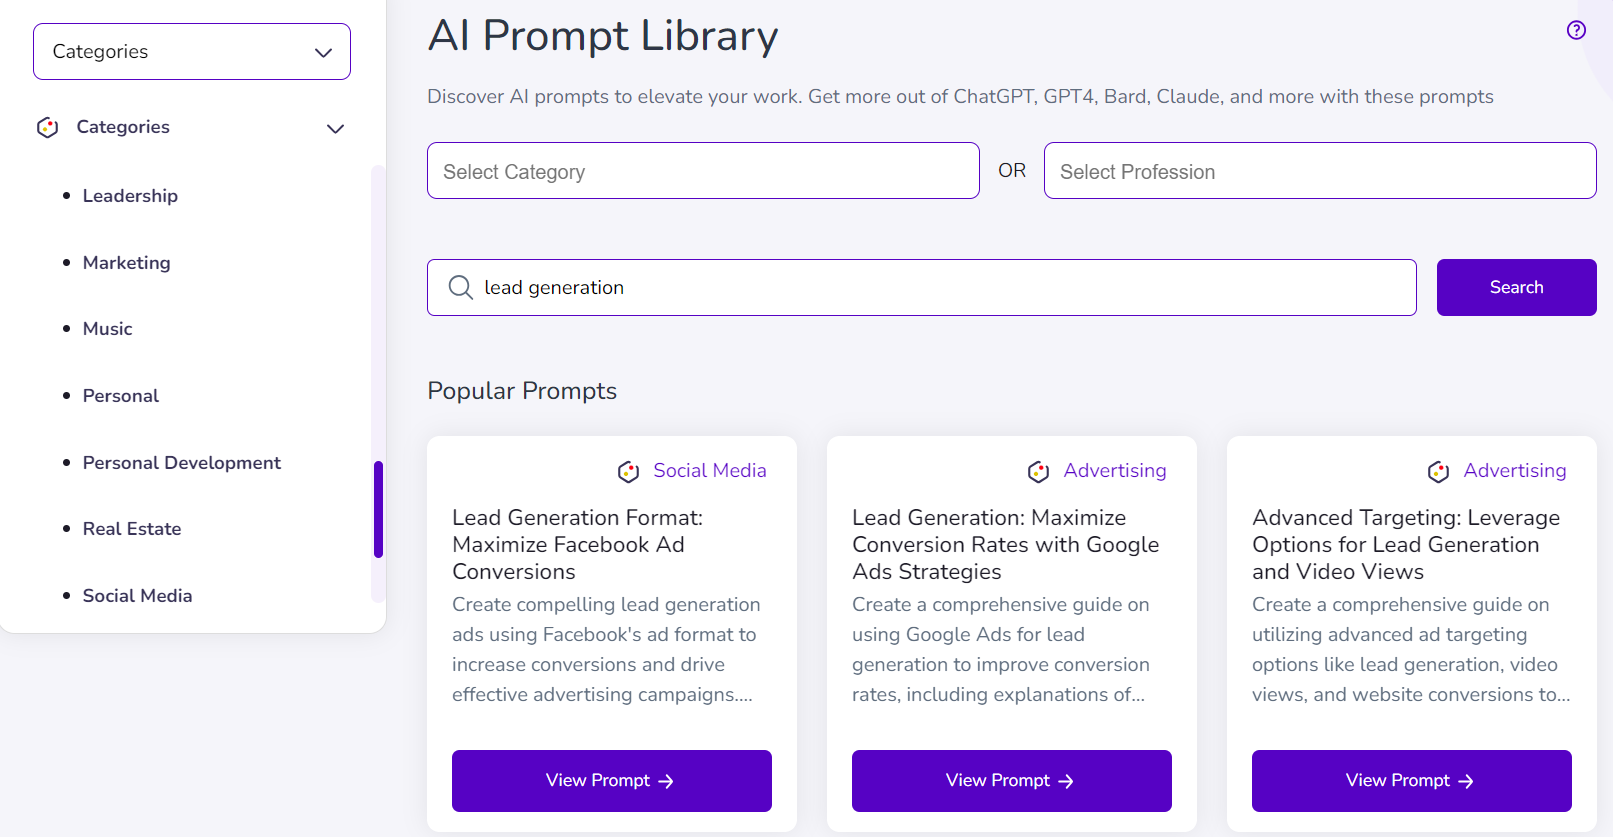Screen dimensions: 1613x837
Task: Focus the lead generation search field
Action: point(940,288)
